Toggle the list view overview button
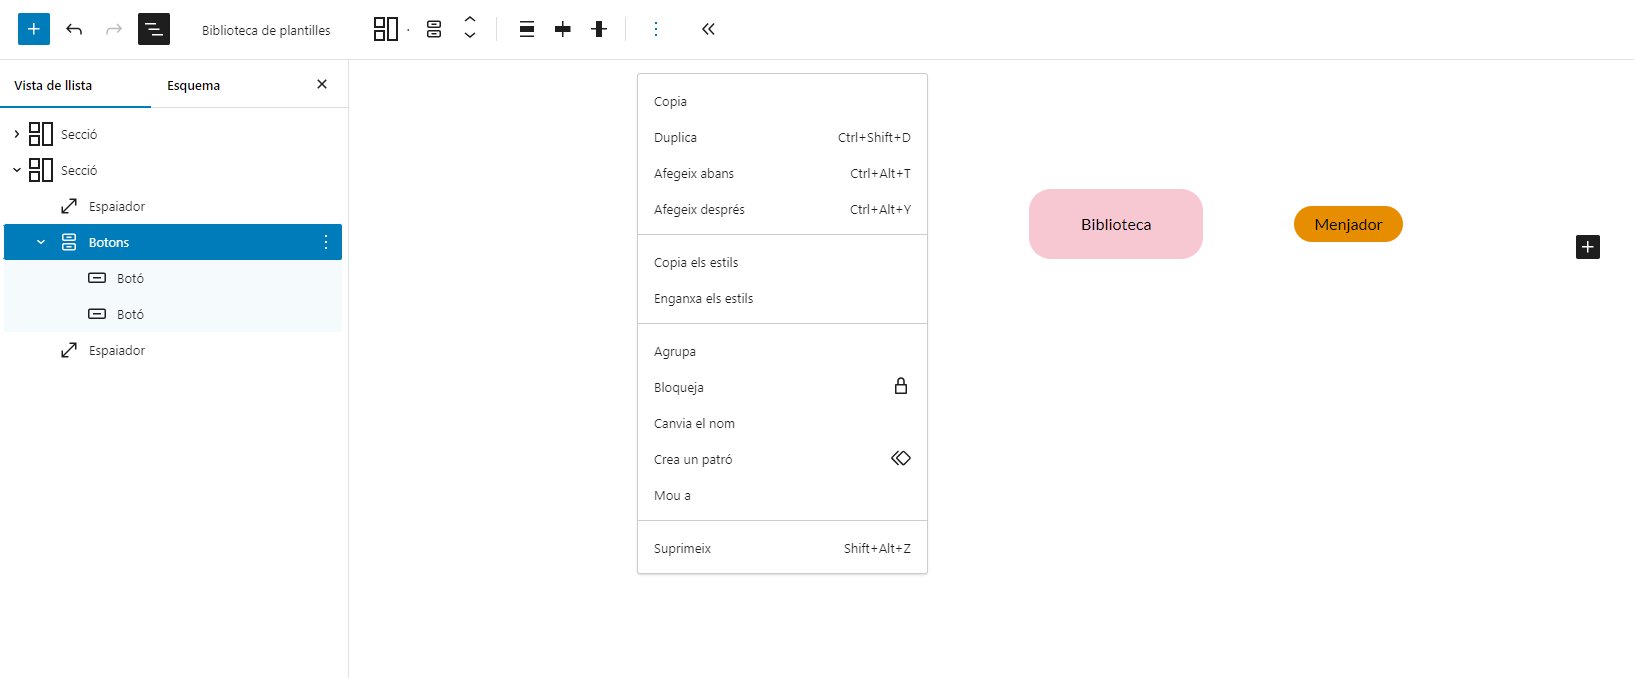Image resolution: width=1634 pixels, height=678 pixels. click(154, 29)
